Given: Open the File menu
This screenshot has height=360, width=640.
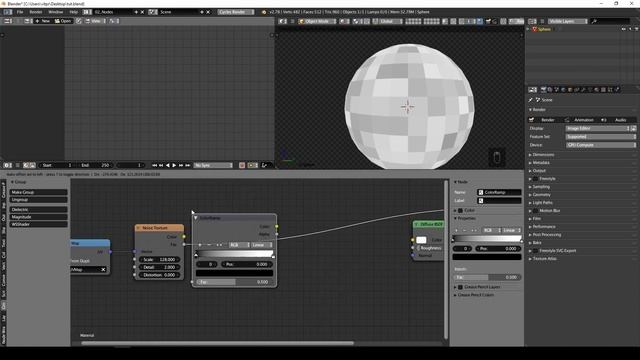Looking at the screenshot, I should [20, 12].
